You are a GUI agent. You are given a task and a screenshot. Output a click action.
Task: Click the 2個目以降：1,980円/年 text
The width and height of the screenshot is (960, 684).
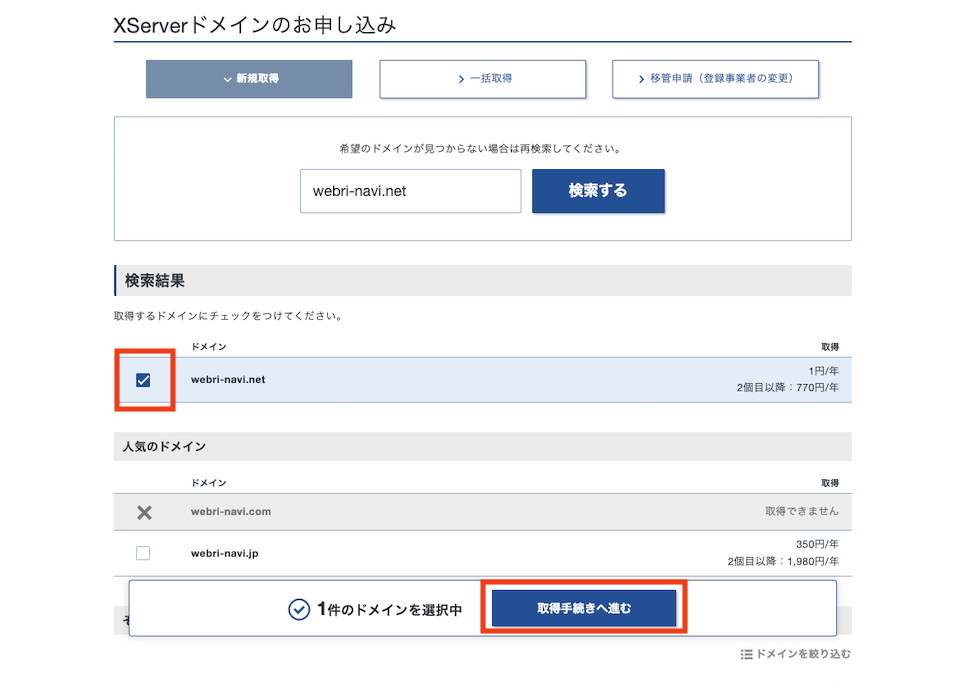tap(783, 562)
